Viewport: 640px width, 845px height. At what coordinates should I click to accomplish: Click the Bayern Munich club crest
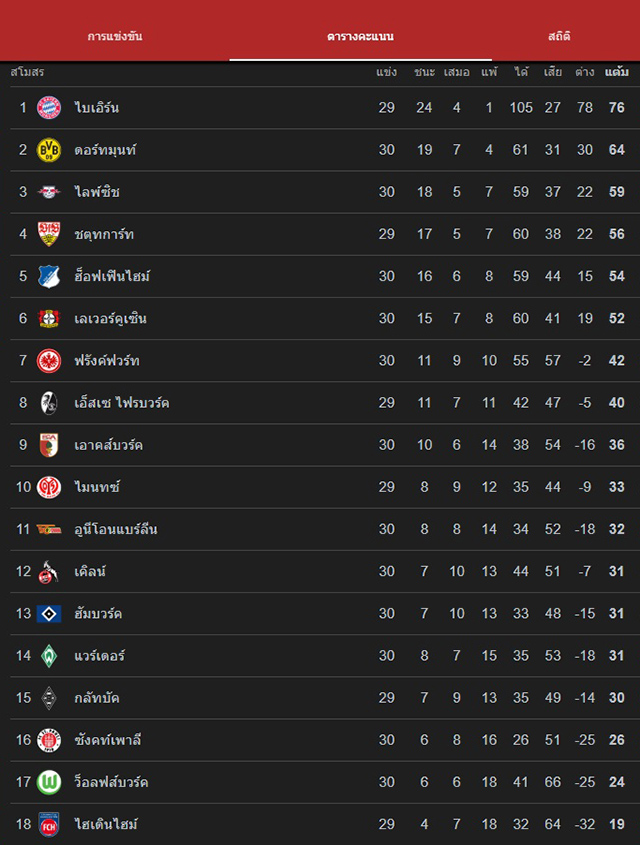click(x=49, y=108)
